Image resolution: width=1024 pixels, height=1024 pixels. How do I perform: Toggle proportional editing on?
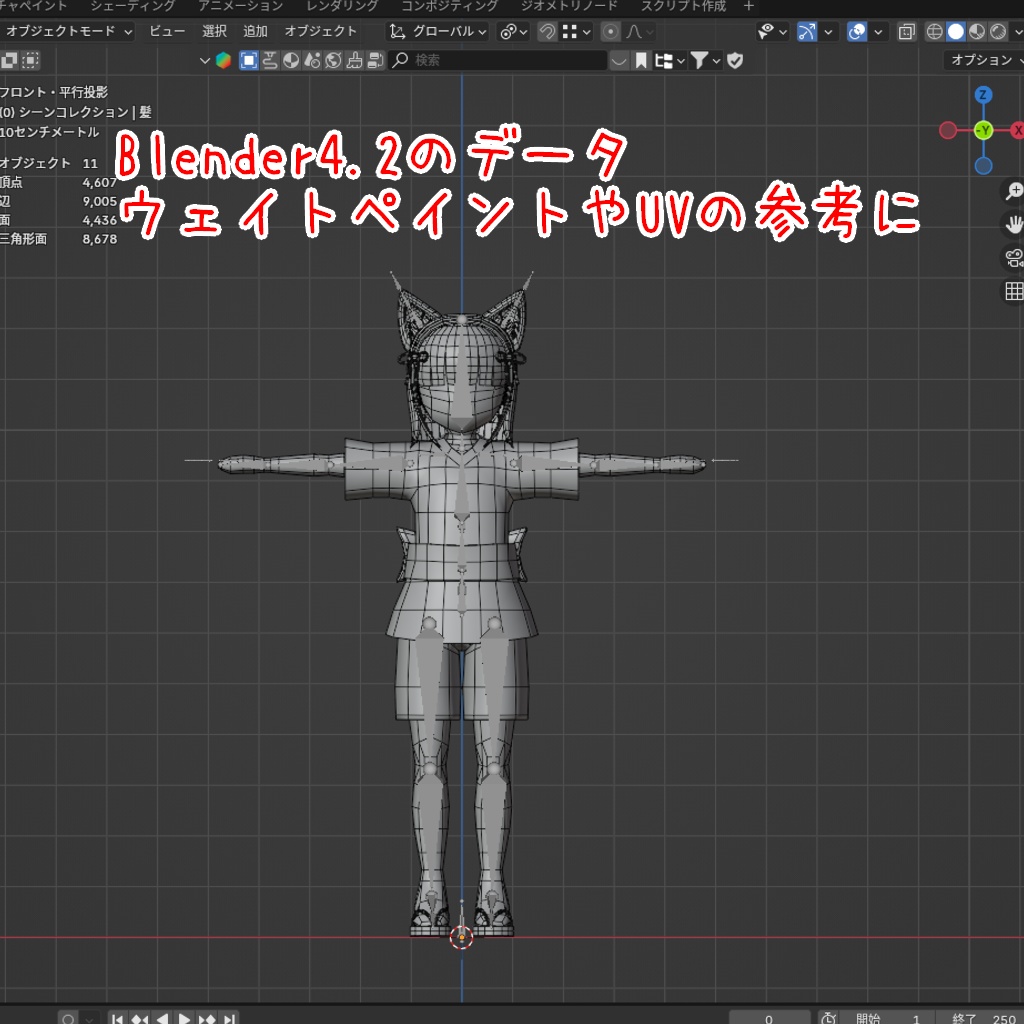[x=609, y=31]
